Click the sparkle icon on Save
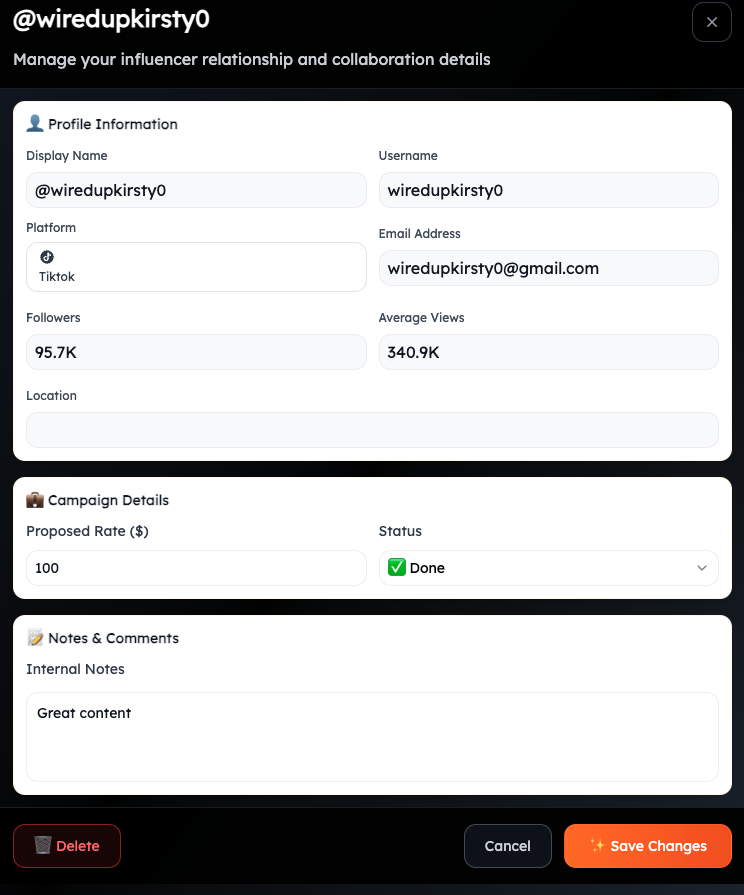 pyautogui.click(x=597, y=846)
